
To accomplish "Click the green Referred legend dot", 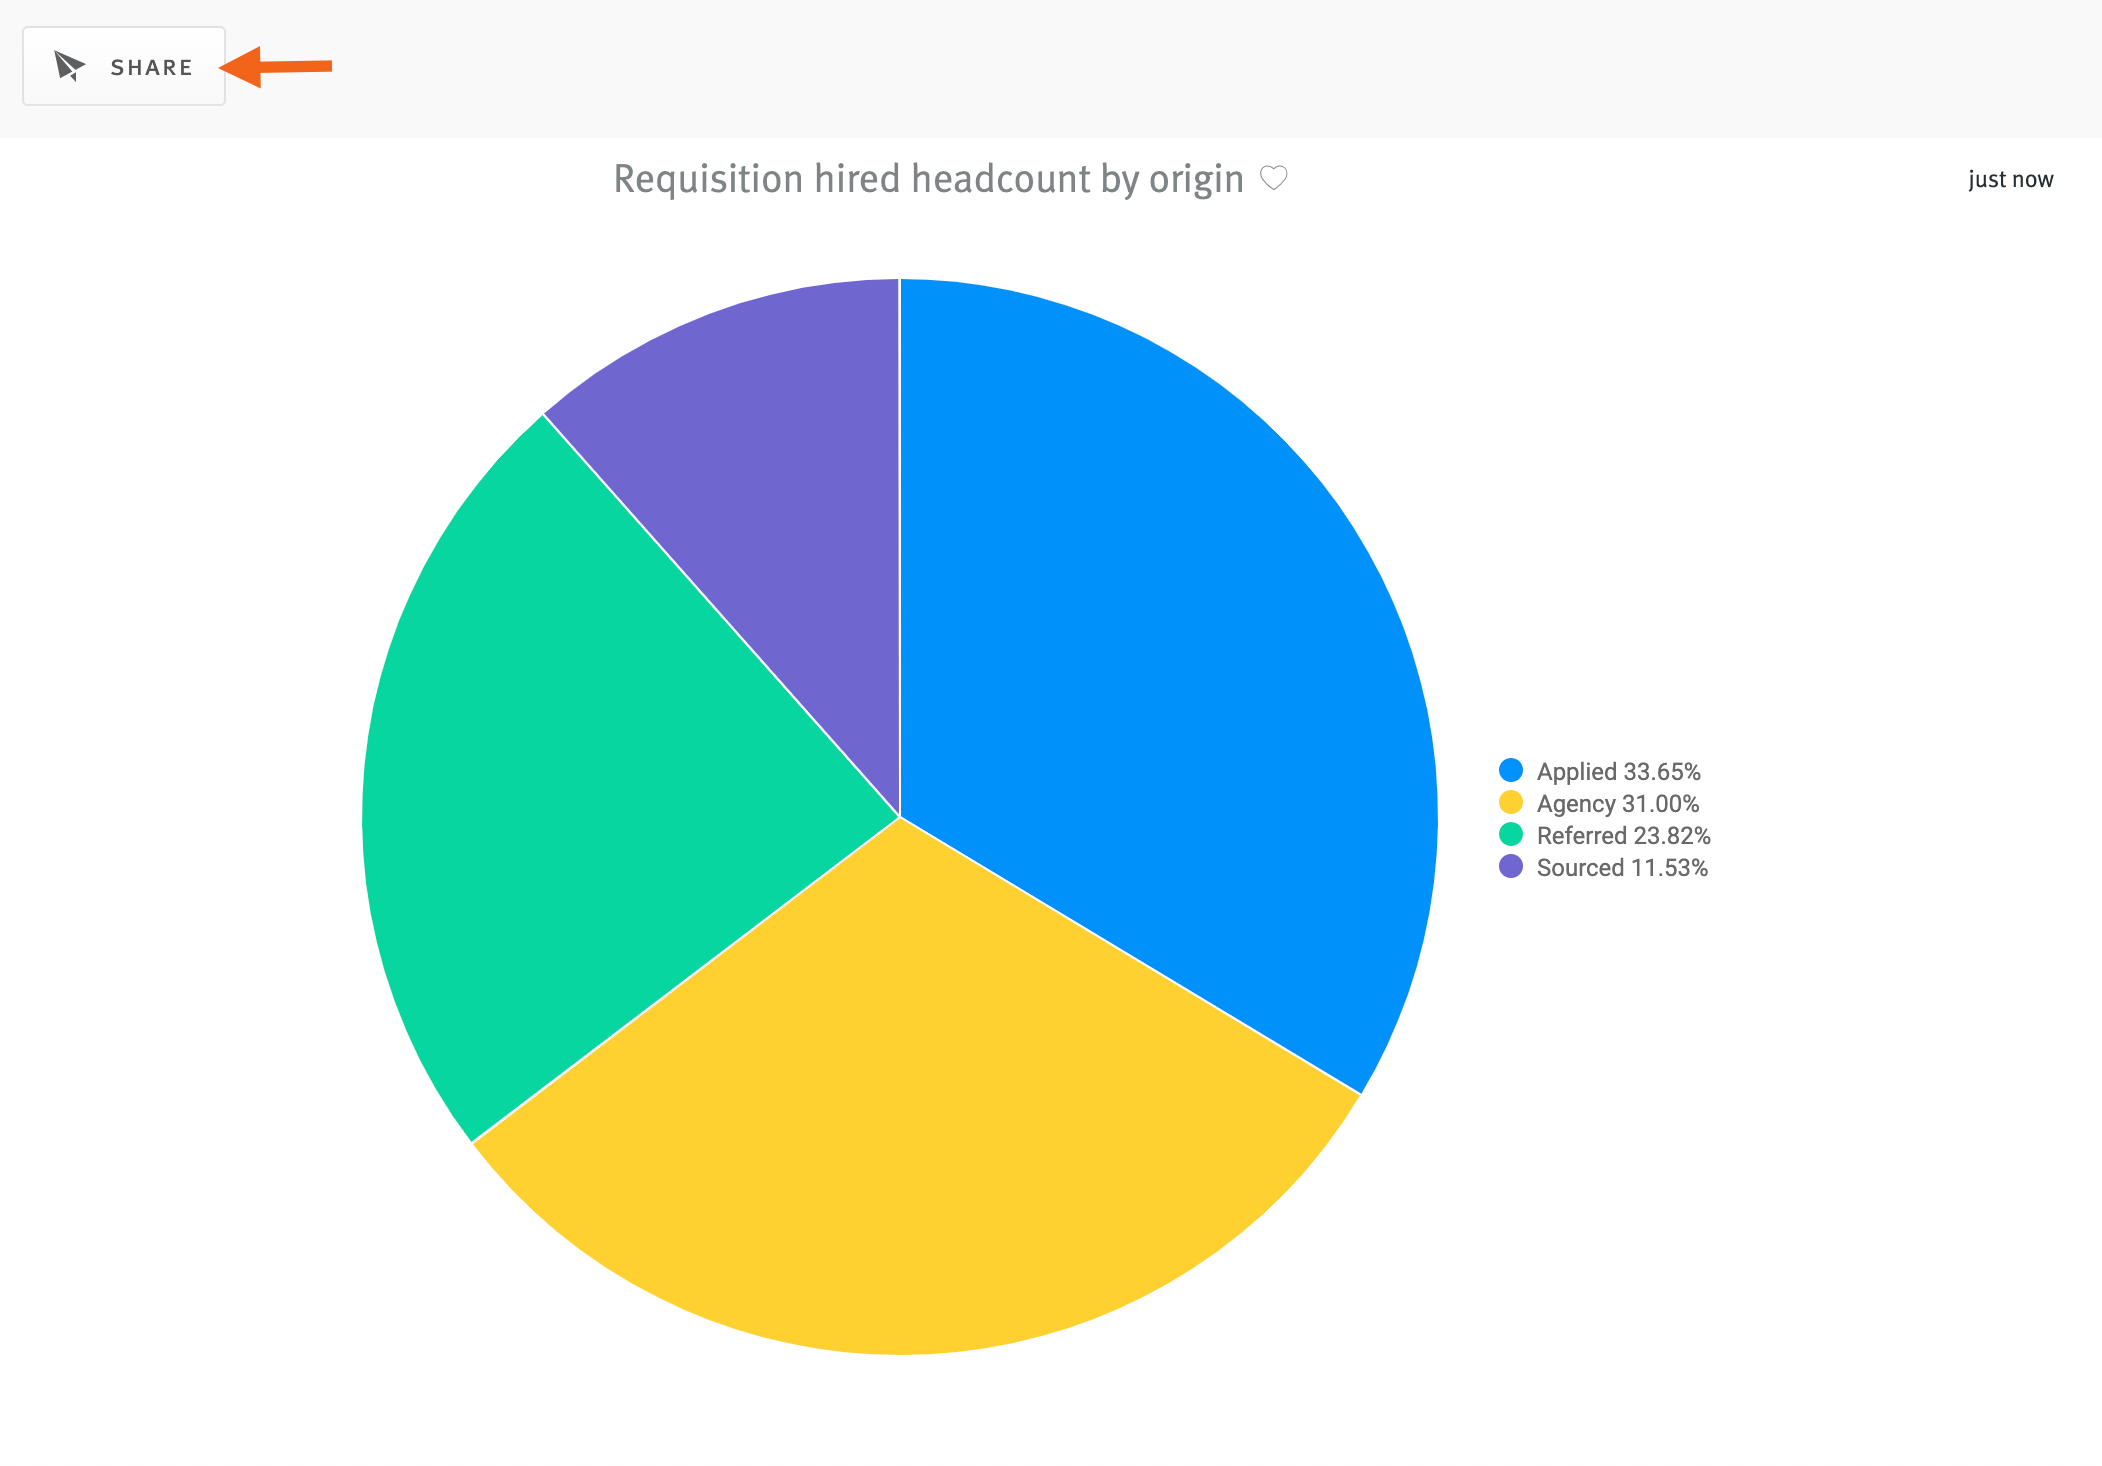I will [1511, 834].
